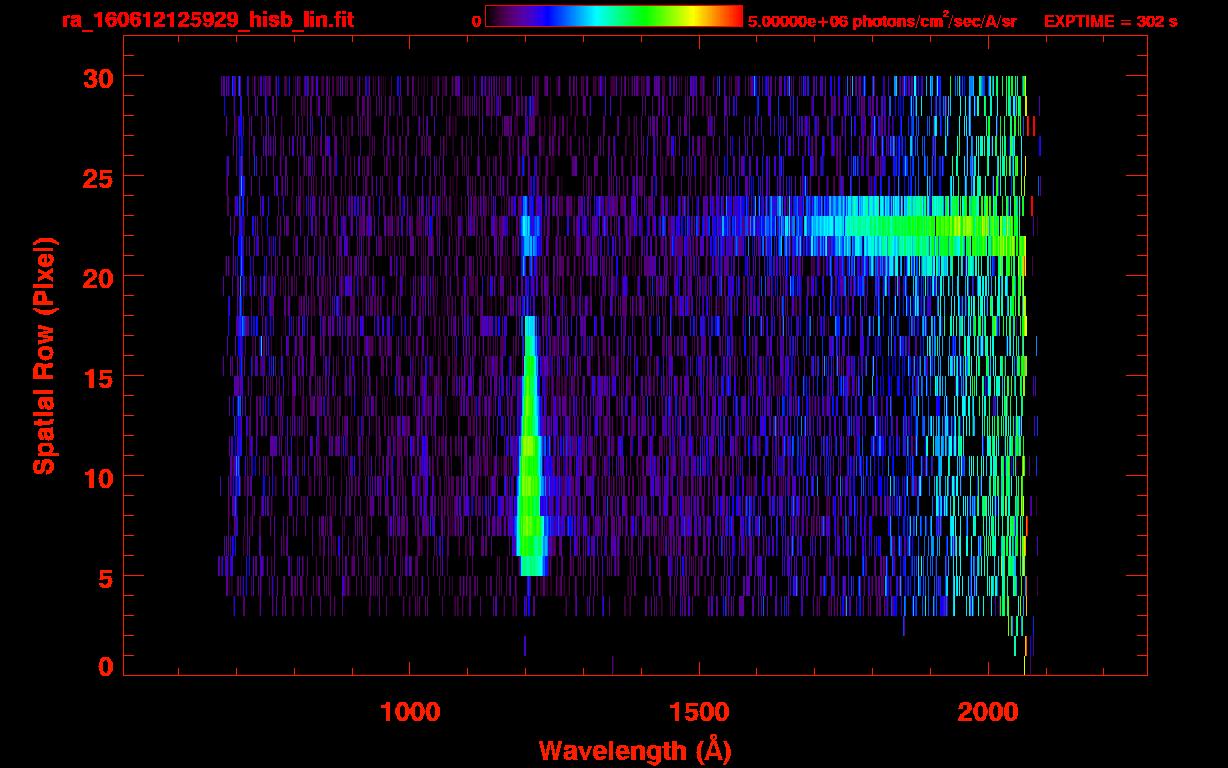Screen dimensions: 1228x768
Task: Pick the orange-red end of the colorbar
Action: click(x=728, y=16)
